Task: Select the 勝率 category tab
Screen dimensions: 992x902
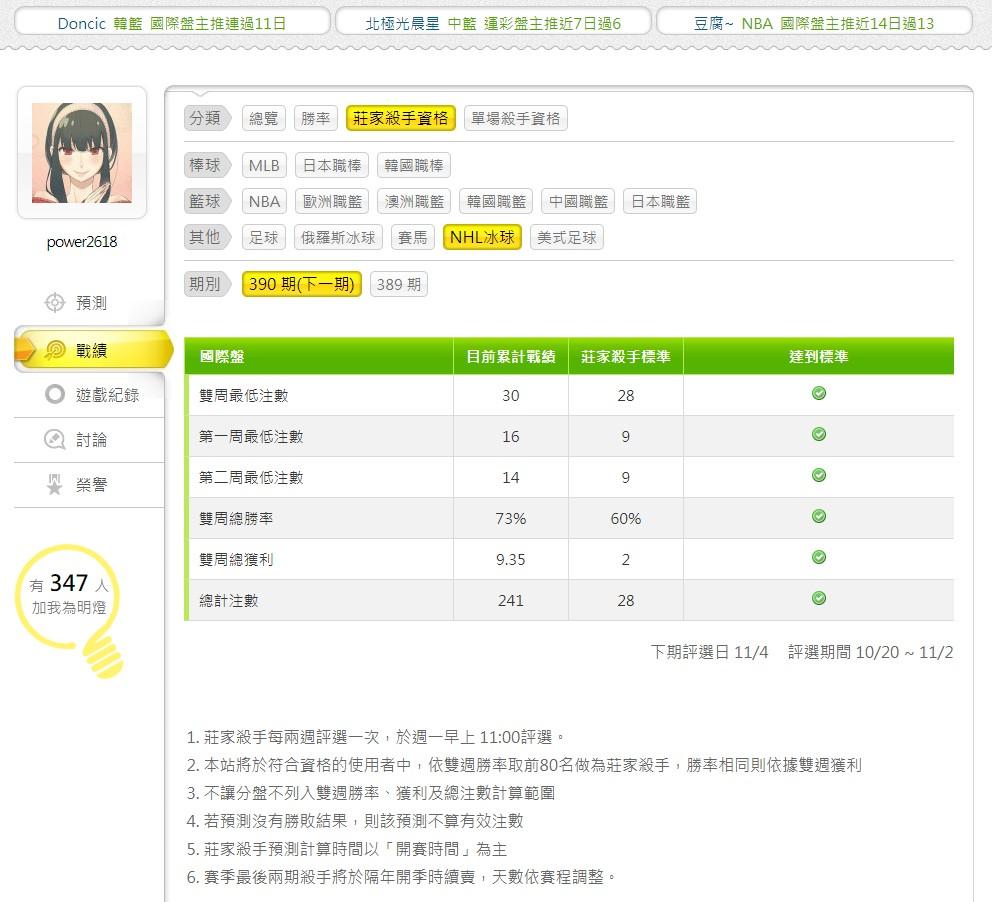Action: (x=316, y=118)
